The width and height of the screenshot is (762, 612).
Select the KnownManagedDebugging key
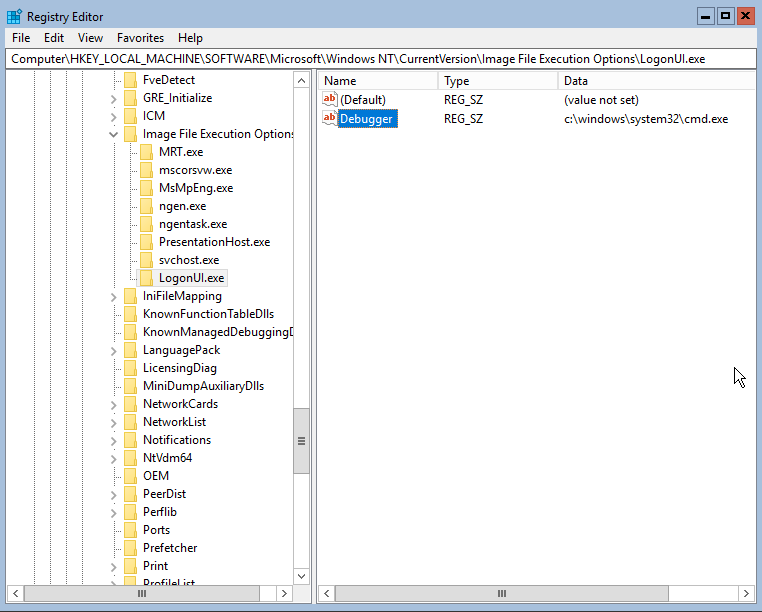pos(218,332)
